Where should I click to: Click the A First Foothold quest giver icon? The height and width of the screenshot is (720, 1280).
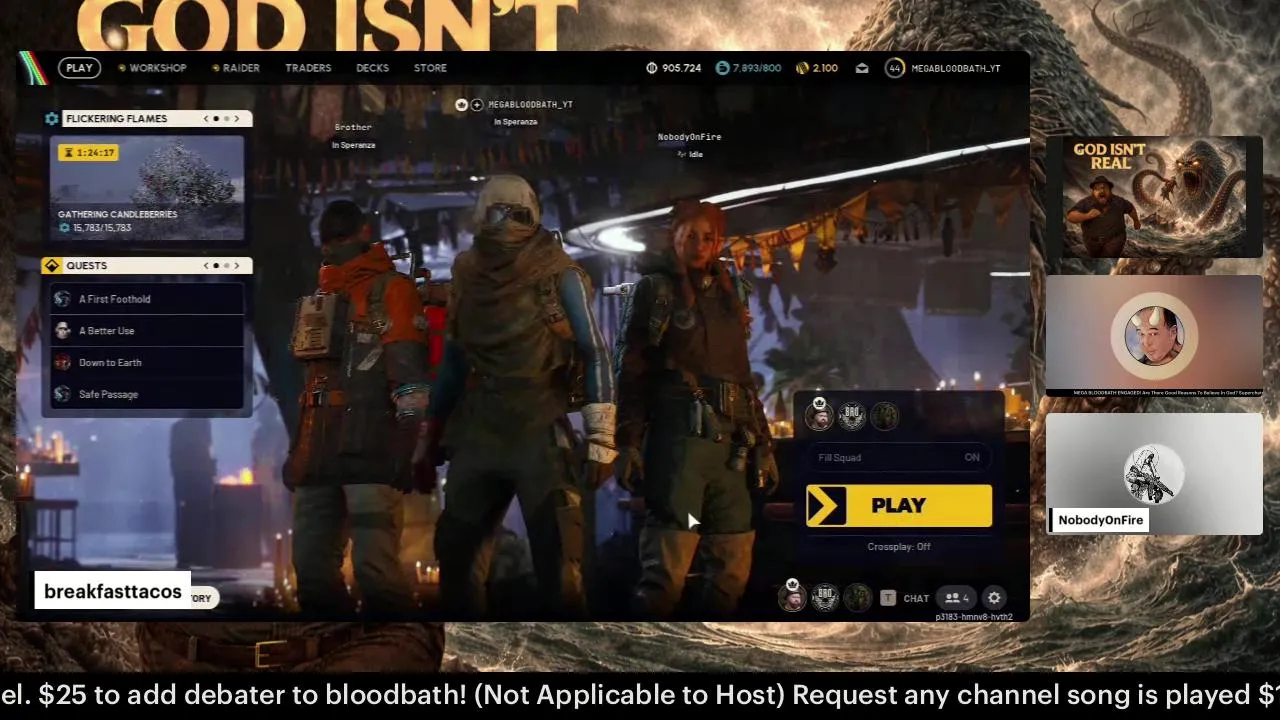pos(62,299)
